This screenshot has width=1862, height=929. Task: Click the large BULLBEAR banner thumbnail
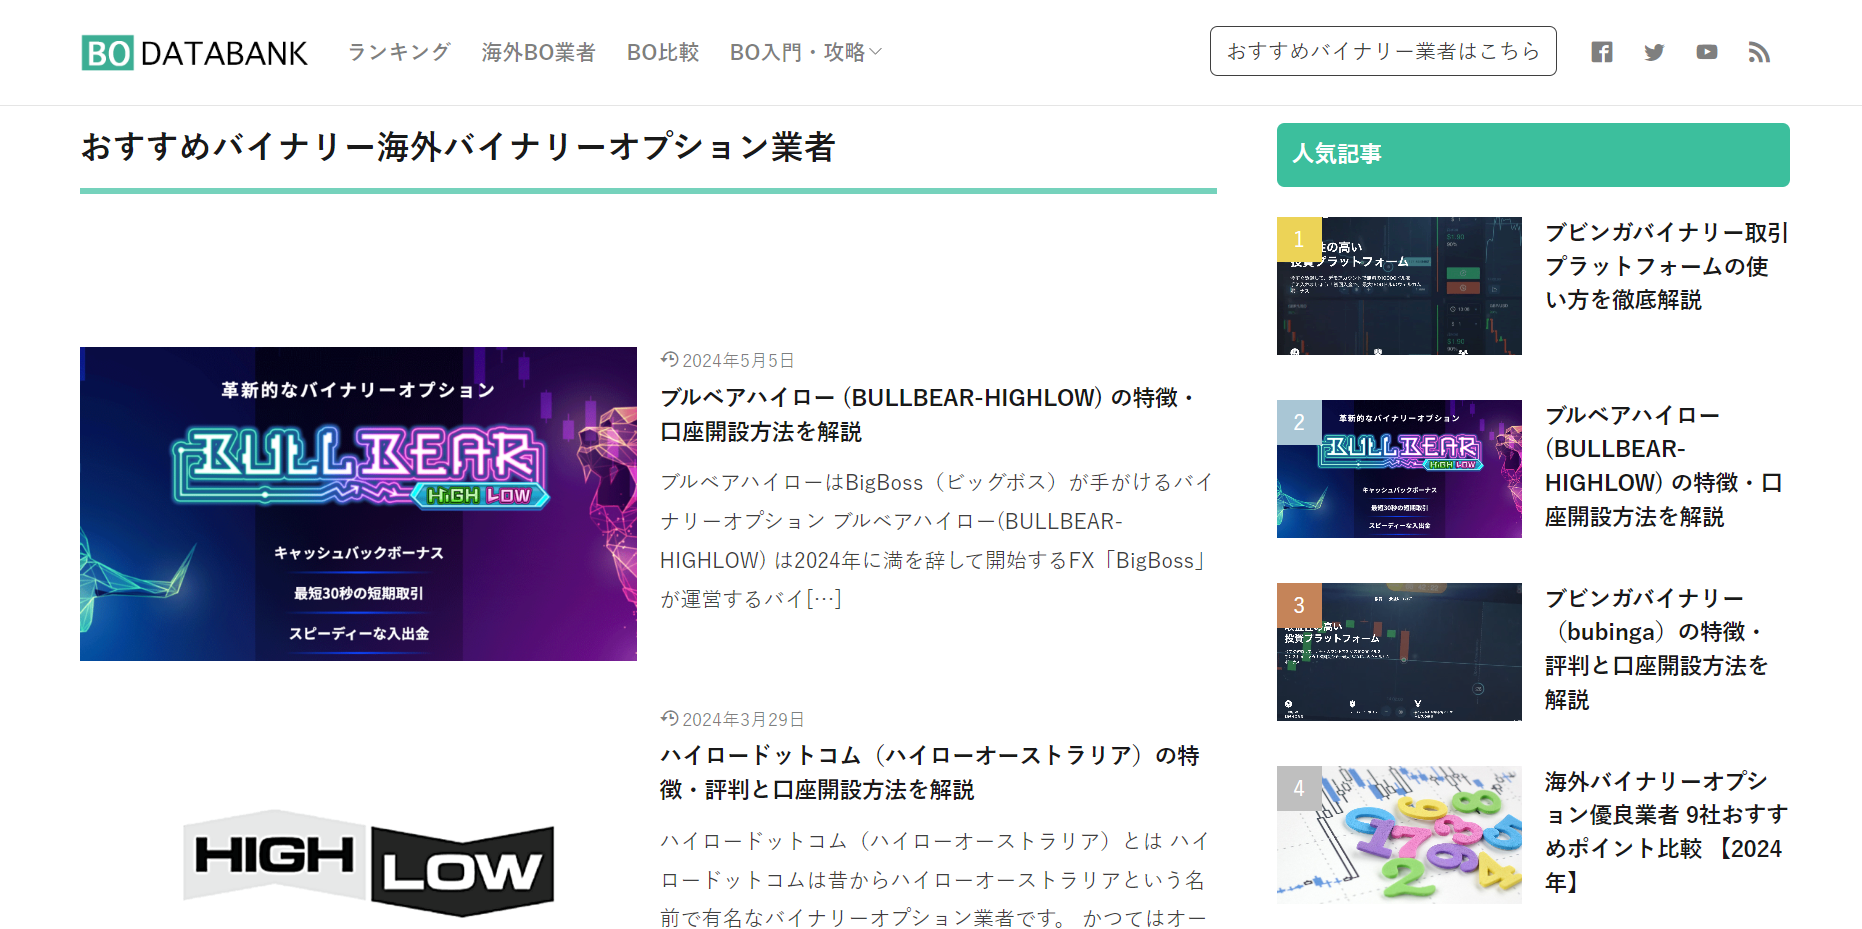358,503
